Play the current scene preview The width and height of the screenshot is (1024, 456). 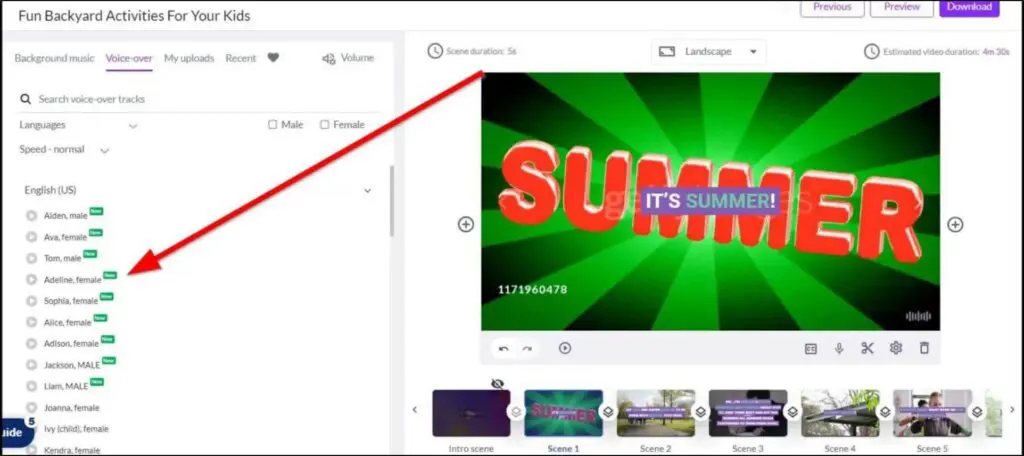coord(565,348)
